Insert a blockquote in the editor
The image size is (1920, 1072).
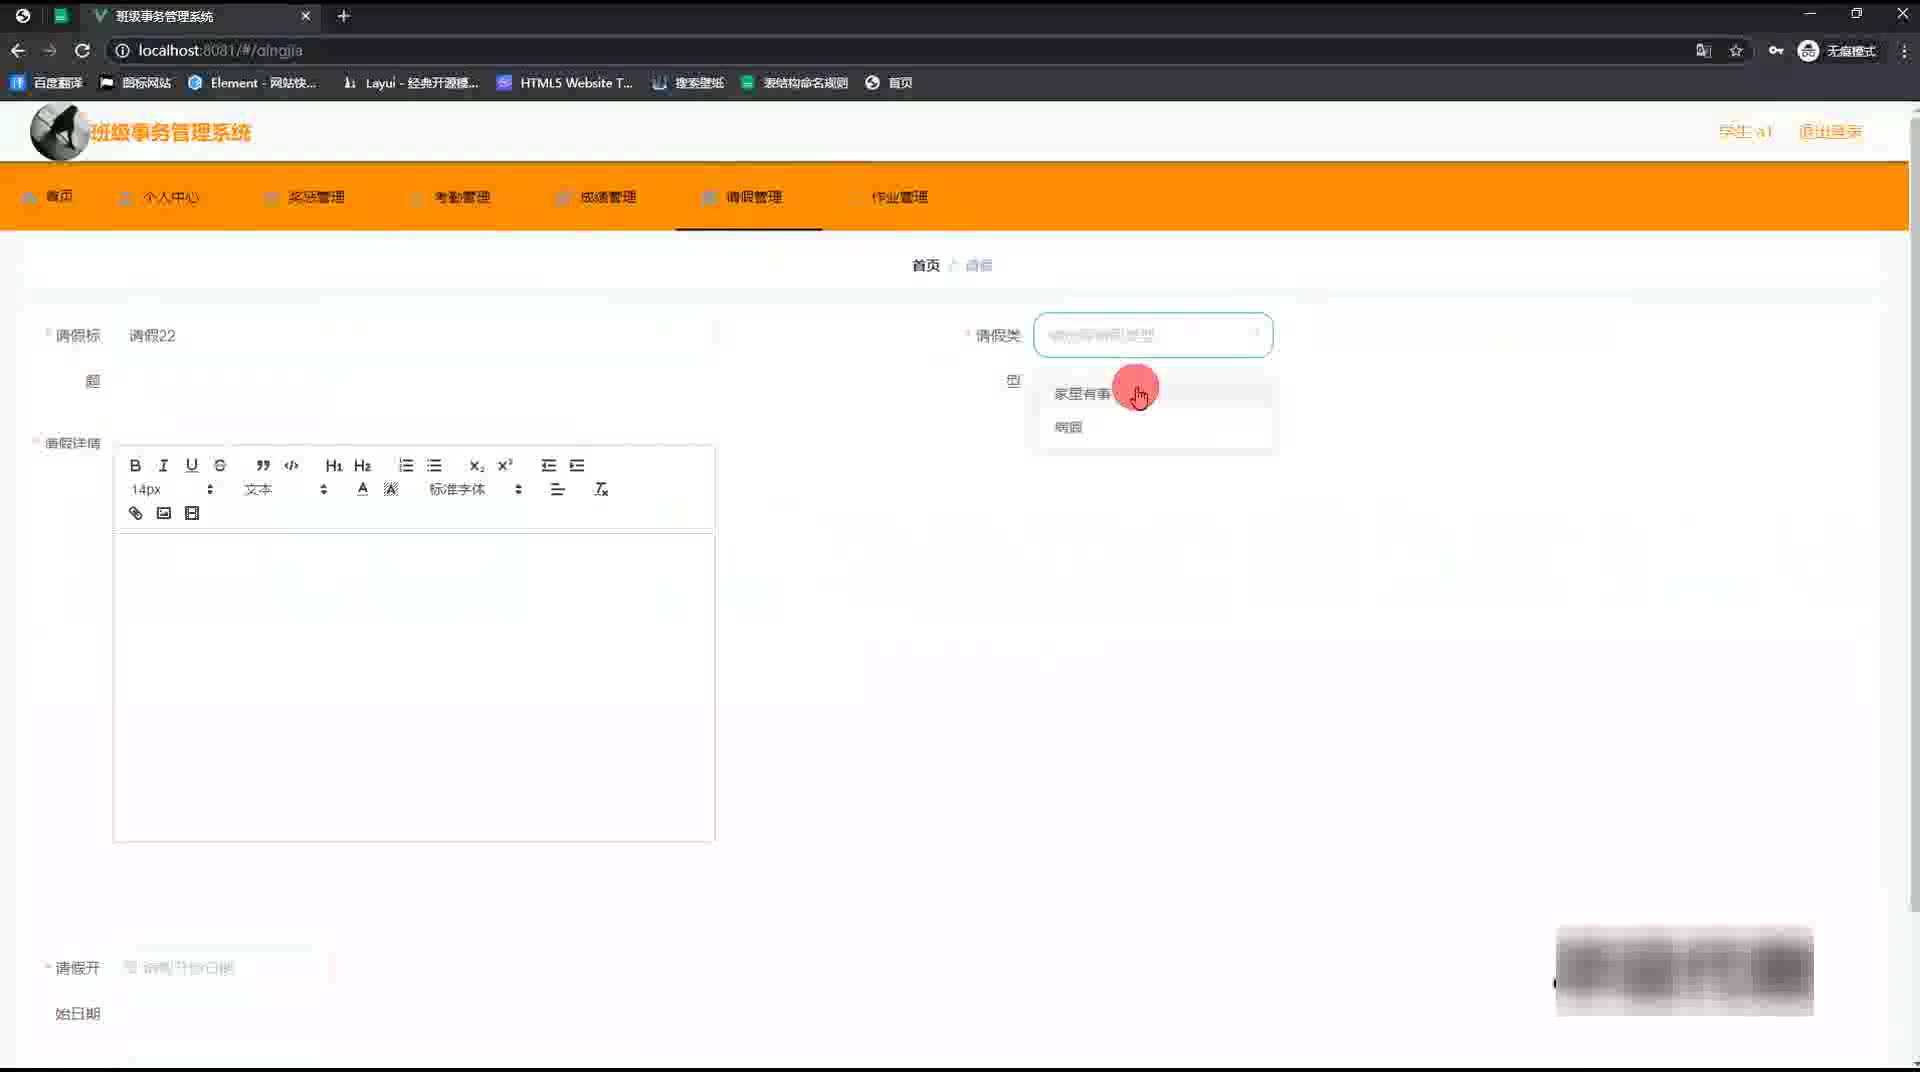coord(263,465)
